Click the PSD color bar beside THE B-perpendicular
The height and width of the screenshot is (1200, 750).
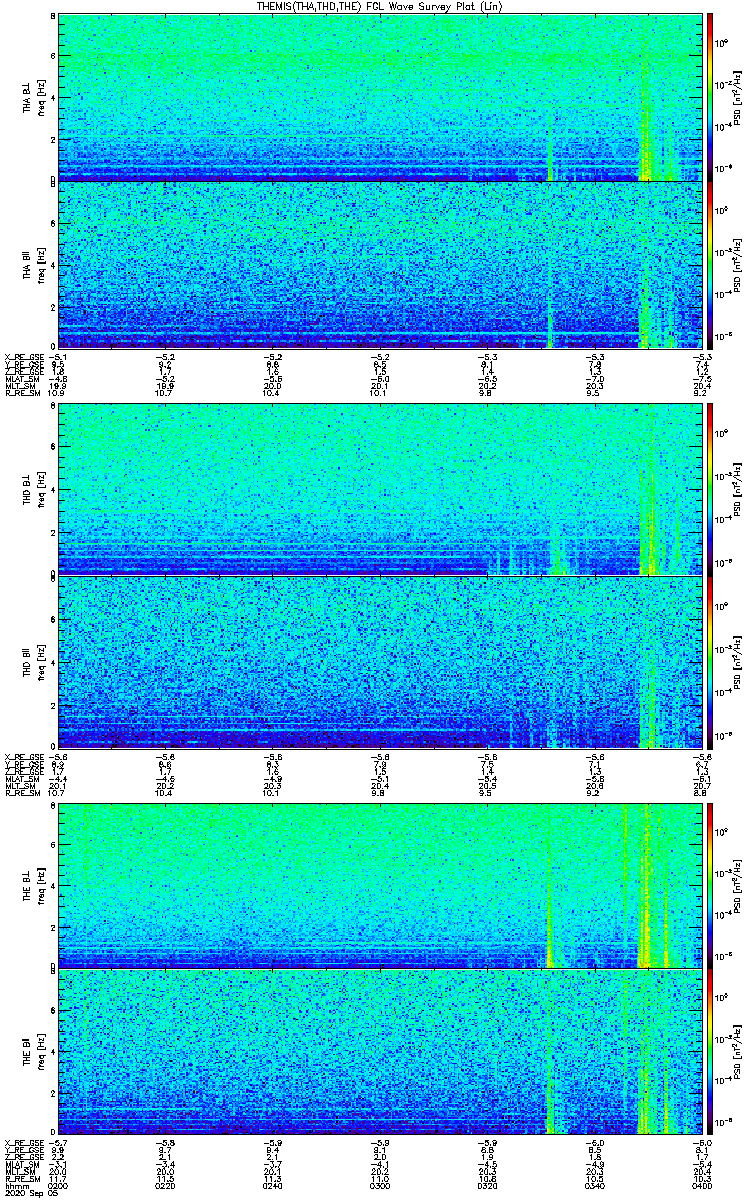(x=711, y=885)
